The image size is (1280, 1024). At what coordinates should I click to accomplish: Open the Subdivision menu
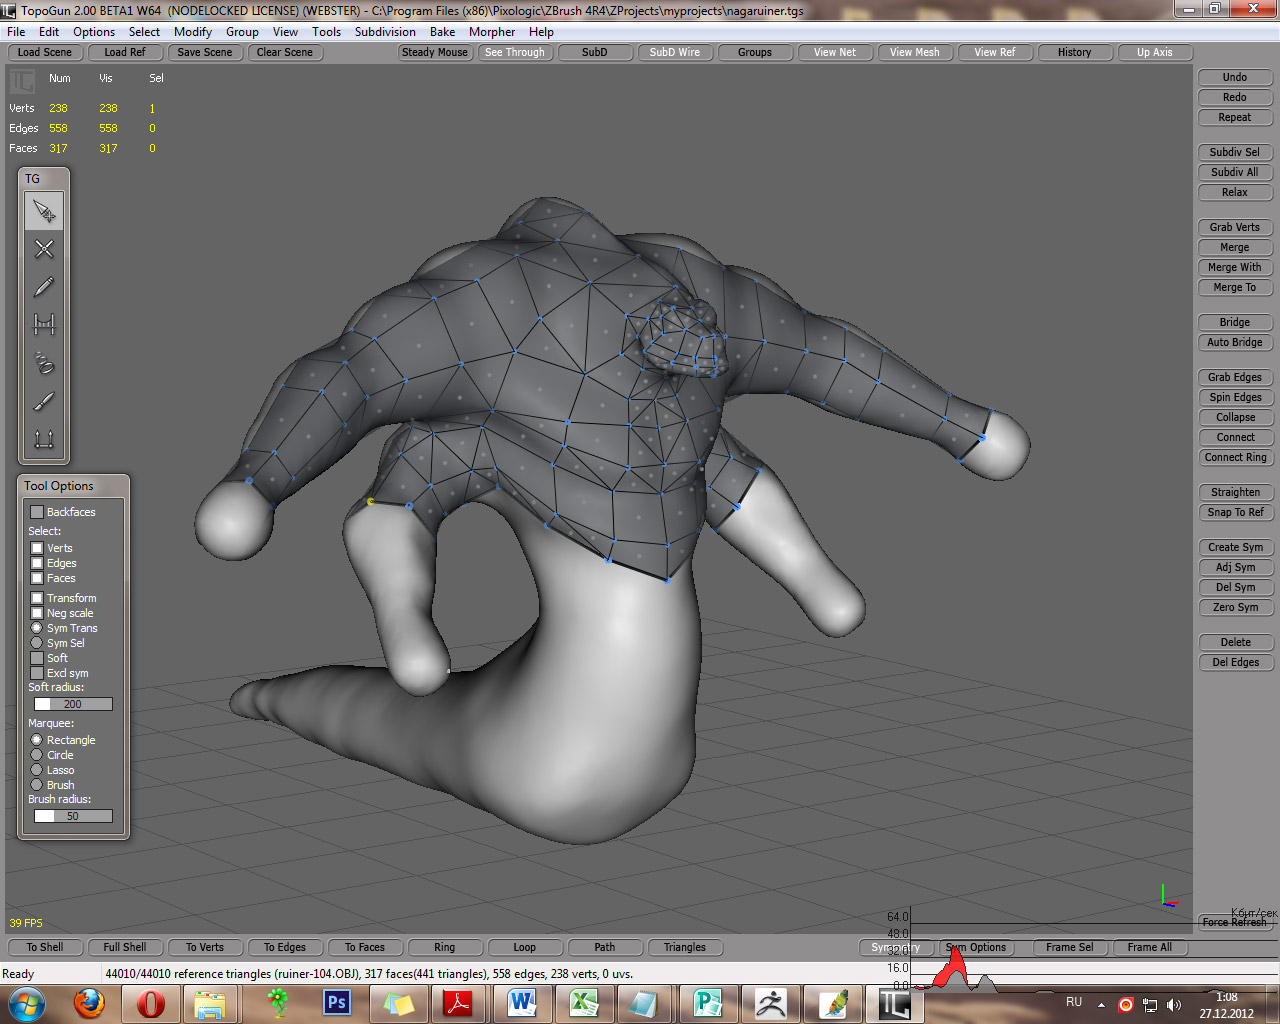[x=384, y=32]
